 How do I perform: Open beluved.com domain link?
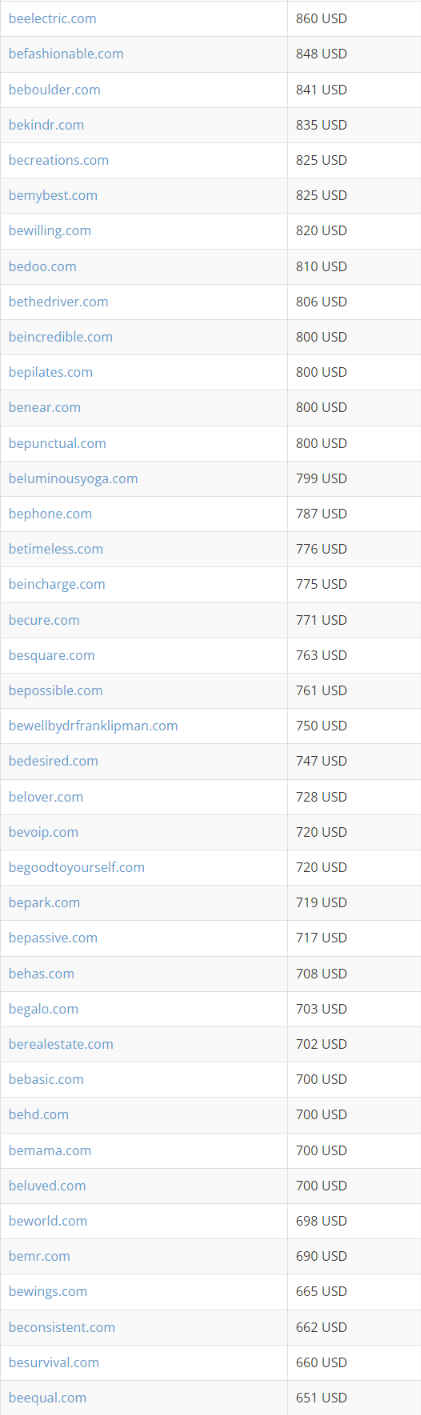[x=47, y=1185]
